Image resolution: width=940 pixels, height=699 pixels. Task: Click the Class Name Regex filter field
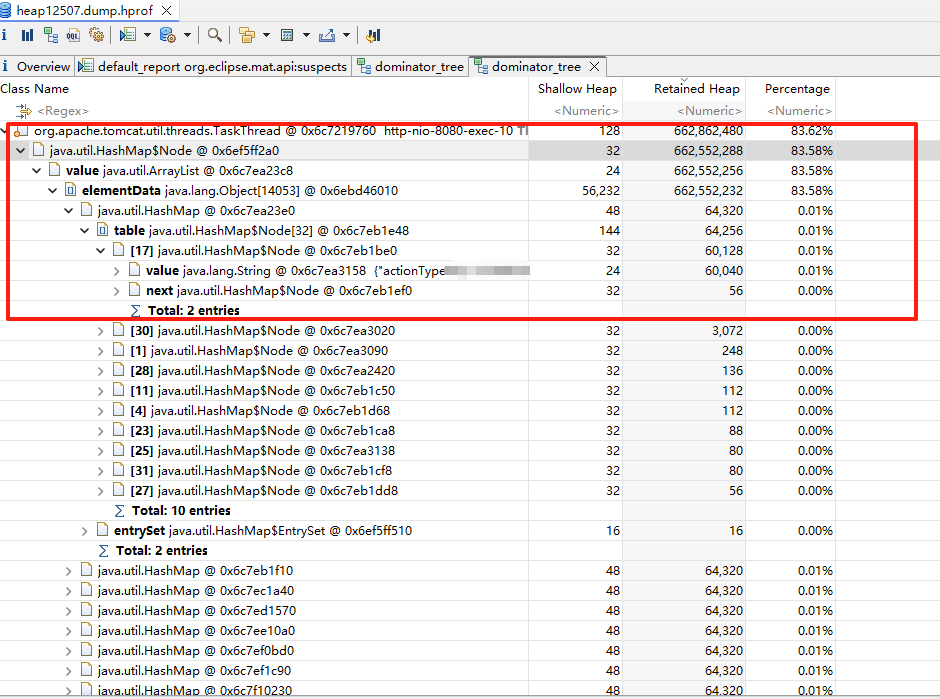[x=63, y=111]
